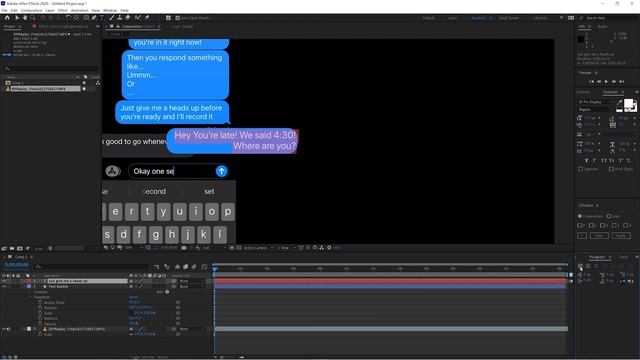Create a new folder in Project panel
This screenshot has height=360, width=640.
(x=12, y=248)
